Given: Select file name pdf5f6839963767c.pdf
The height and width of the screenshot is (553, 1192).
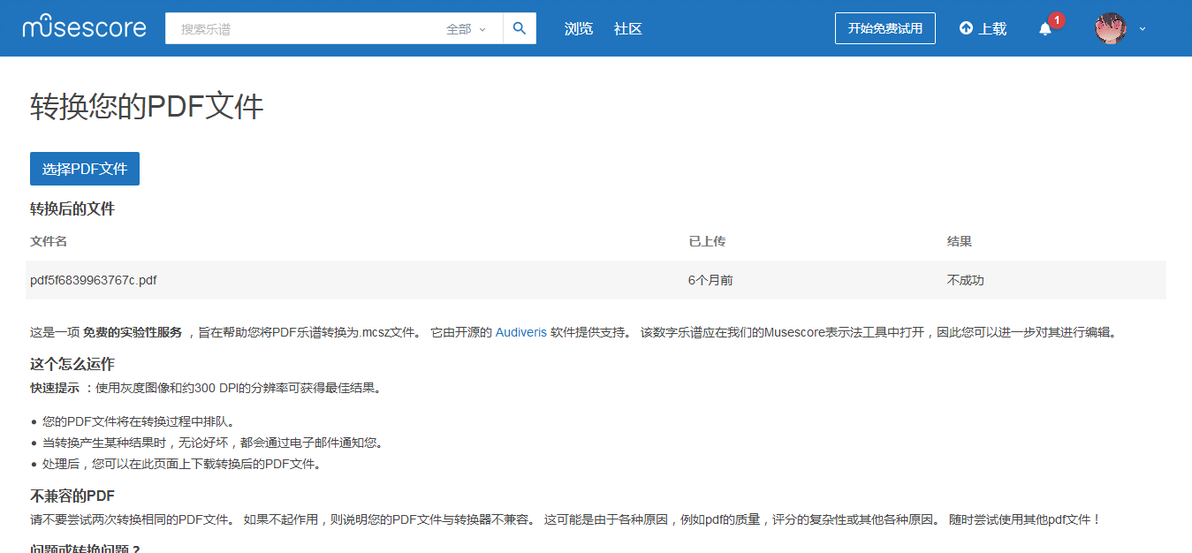Looking at the screenshot, I should pos(94,280).
